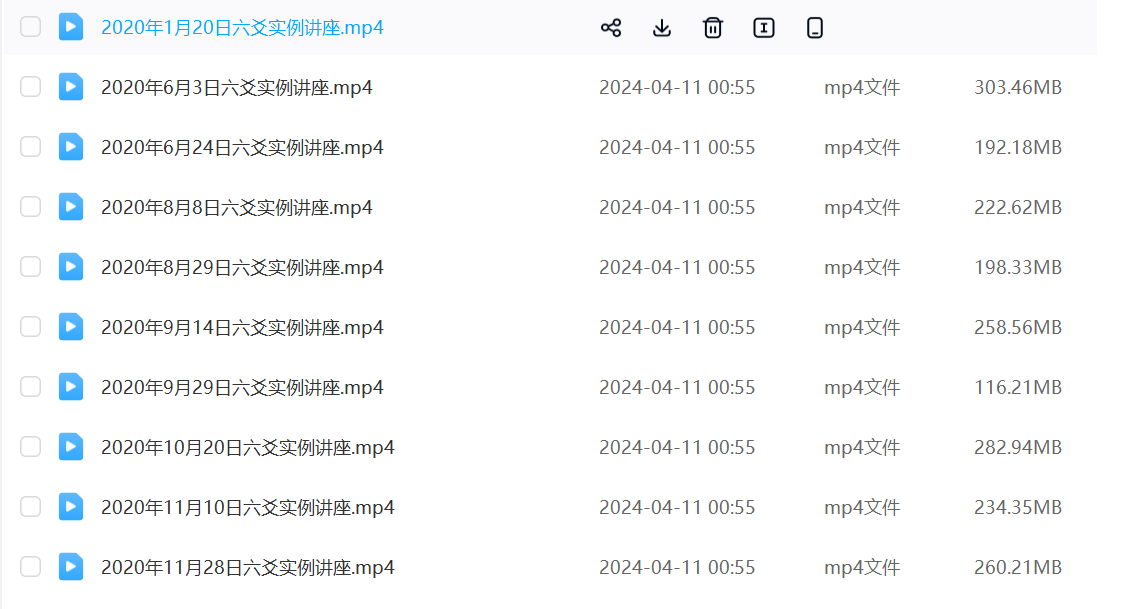Click the mobile device icon
This screenshot has height=609, width=1137.
815,28
